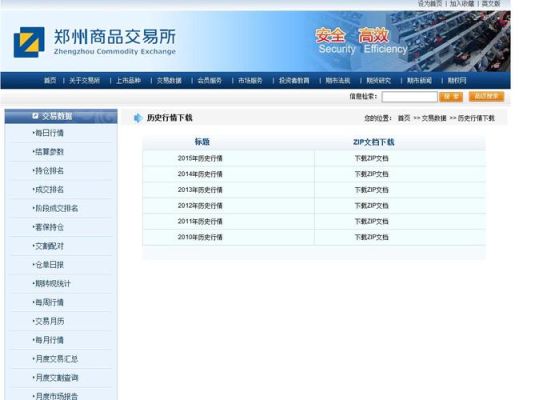Viewport: 535px width, 400px height.
Task: Open the 期市法规 navigation menu
Action: [338, 81]
